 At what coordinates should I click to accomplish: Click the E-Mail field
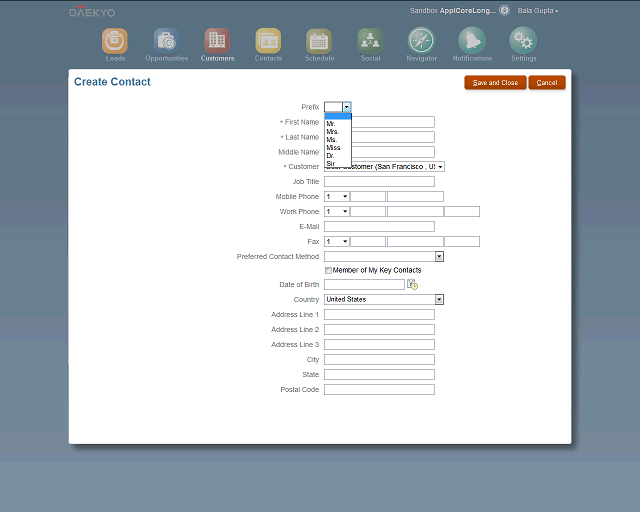(379, 226)
